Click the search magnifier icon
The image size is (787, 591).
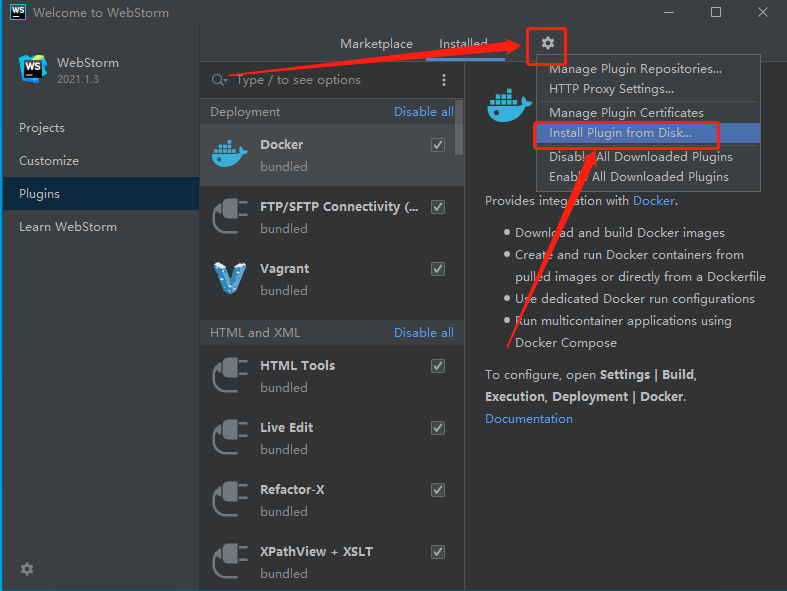tap(219, 80)
